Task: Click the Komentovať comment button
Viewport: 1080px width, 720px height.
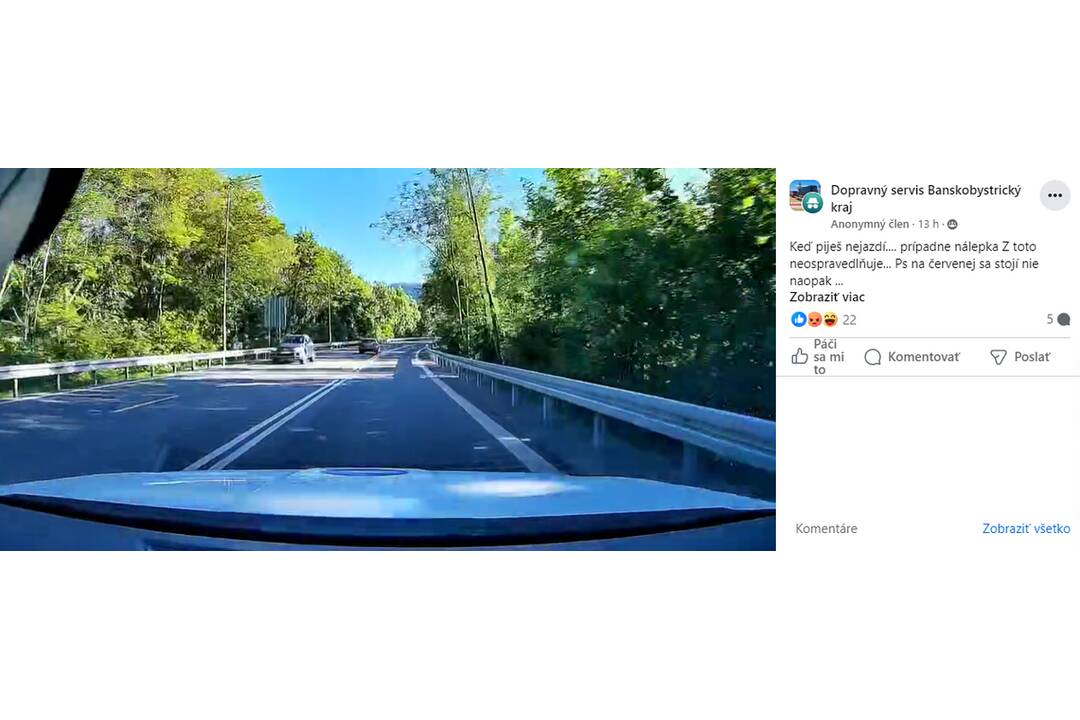Action: [912, 357]
